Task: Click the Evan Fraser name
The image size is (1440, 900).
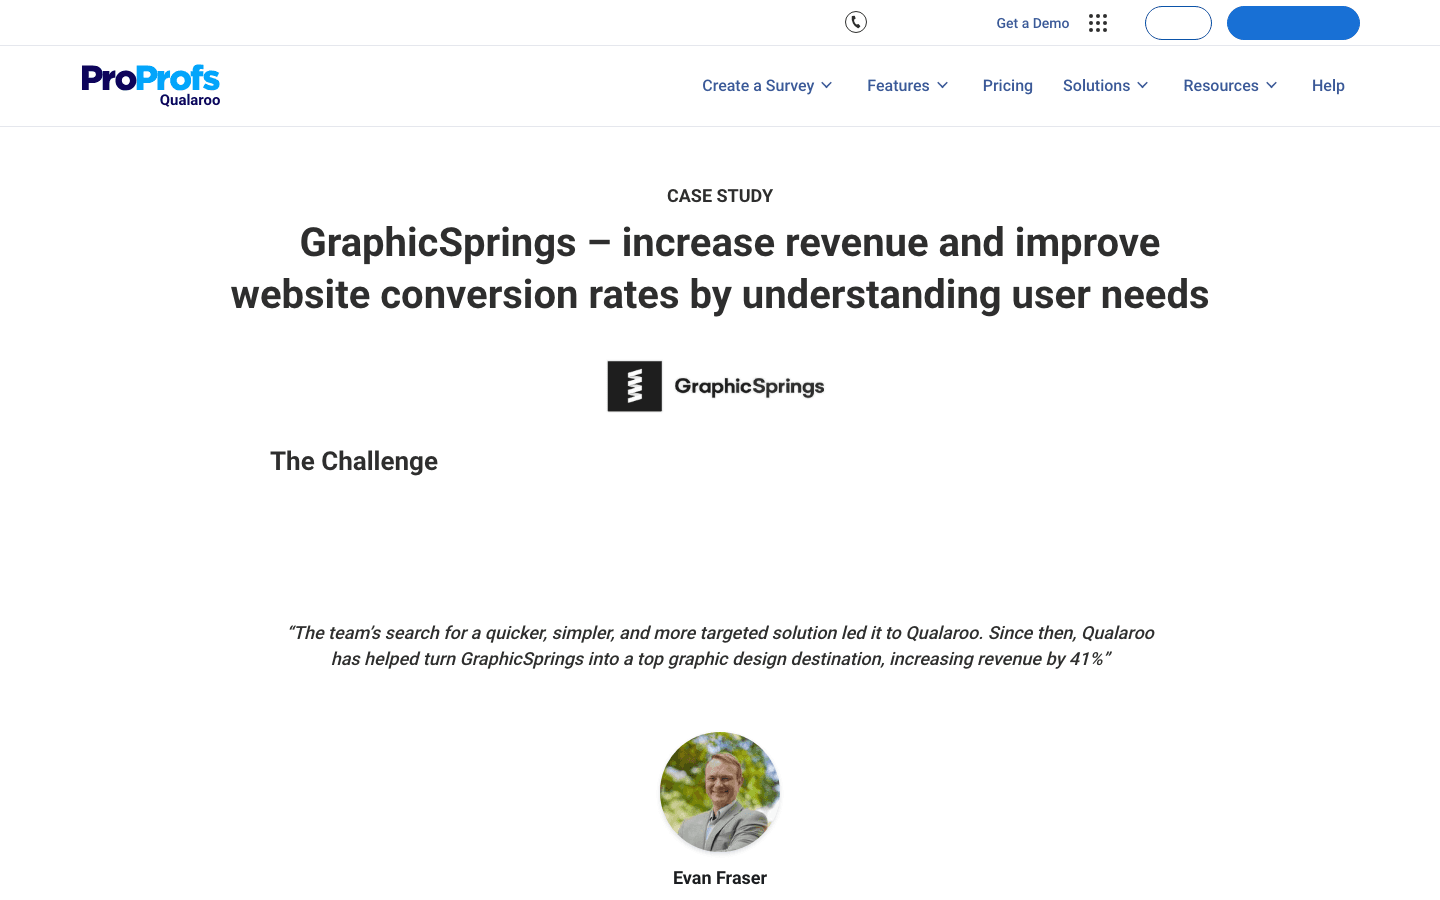Action: tap(720, 878)
